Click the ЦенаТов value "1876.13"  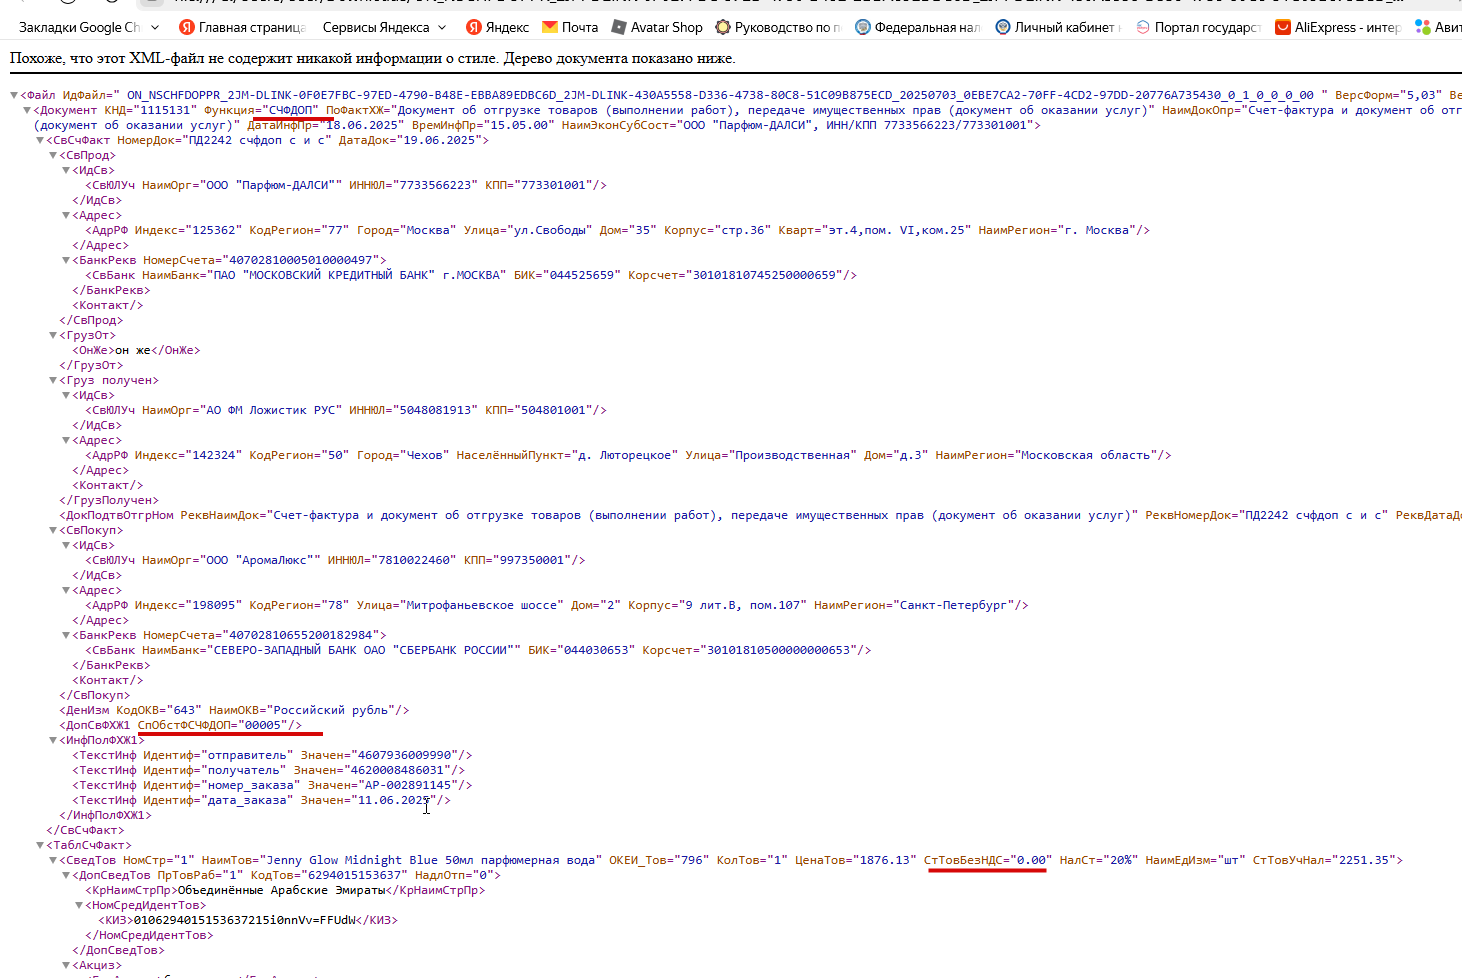[x=885, y=861]
